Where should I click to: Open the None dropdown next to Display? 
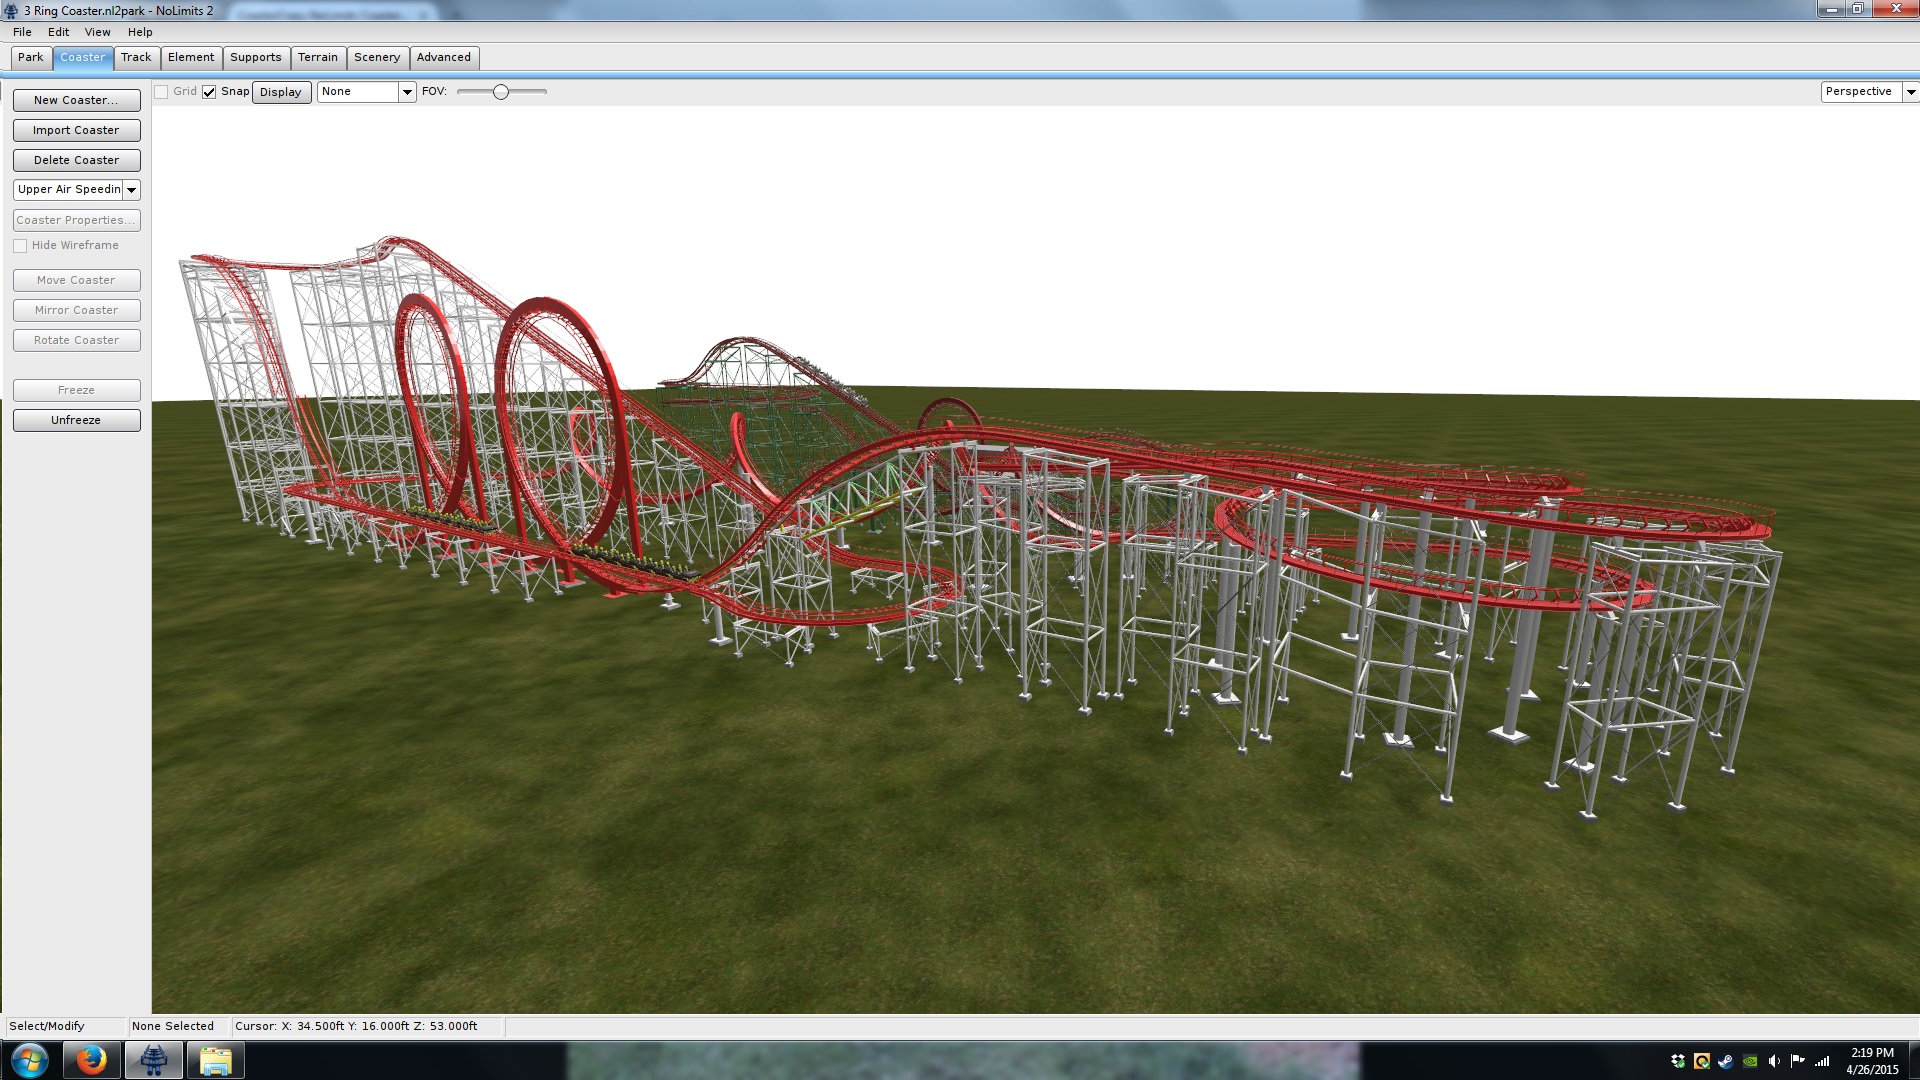pyautogui.click(x=406, y=92)
